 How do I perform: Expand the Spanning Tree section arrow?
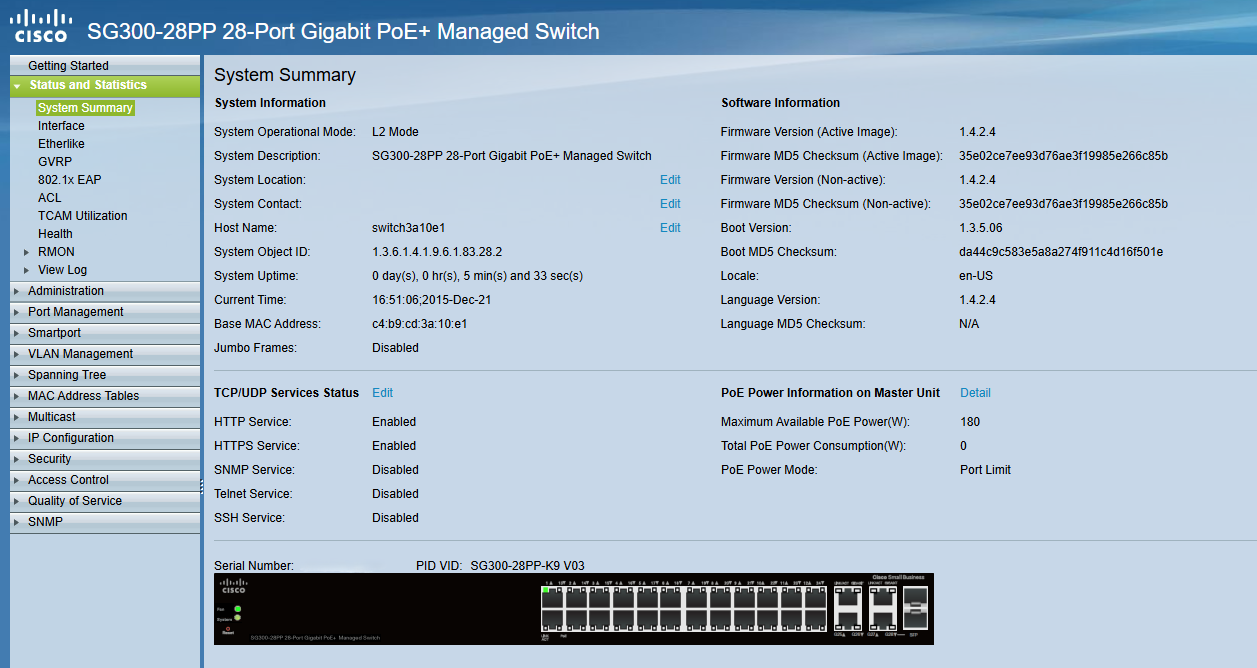tap(17, 375)
